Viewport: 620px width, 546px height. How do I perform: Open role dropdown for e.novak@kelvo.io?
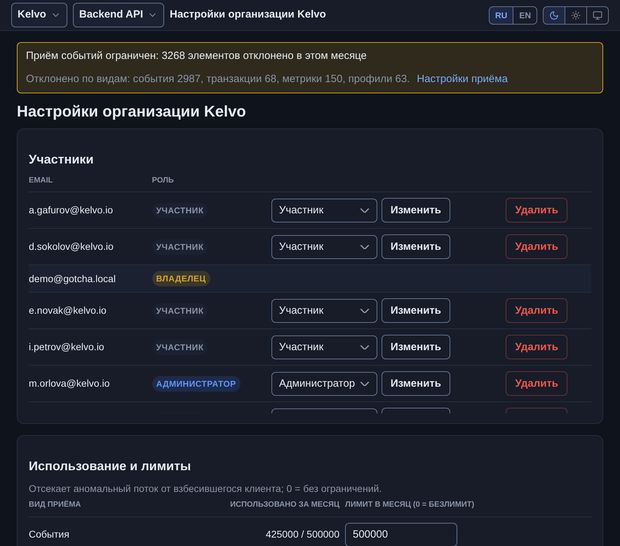pyautogui.click(x=324, y=310)
